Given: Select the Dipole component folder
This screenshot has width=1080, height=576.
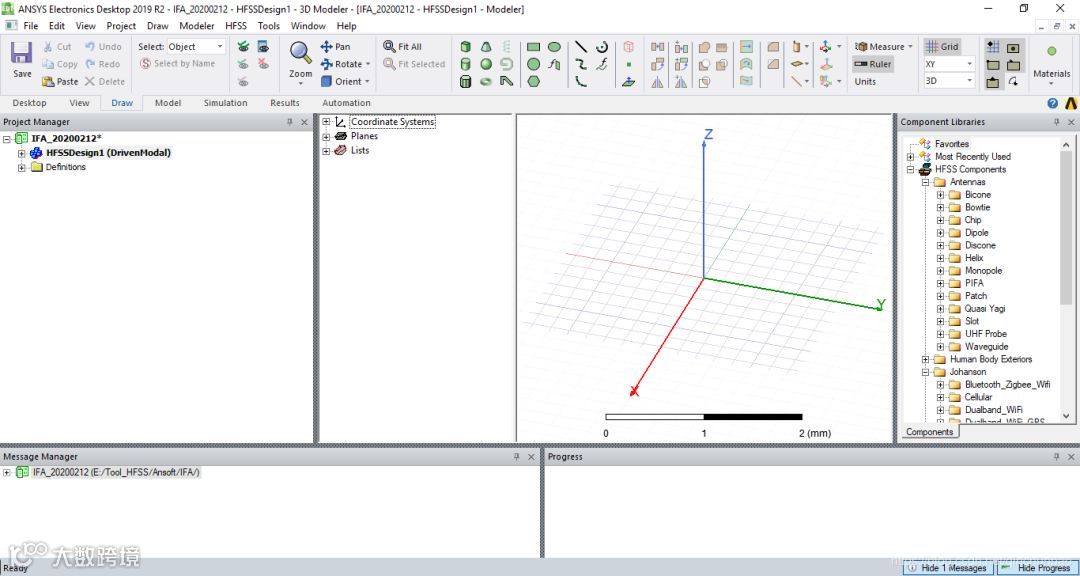Looking at the screenshot, I should click(977, 233).
